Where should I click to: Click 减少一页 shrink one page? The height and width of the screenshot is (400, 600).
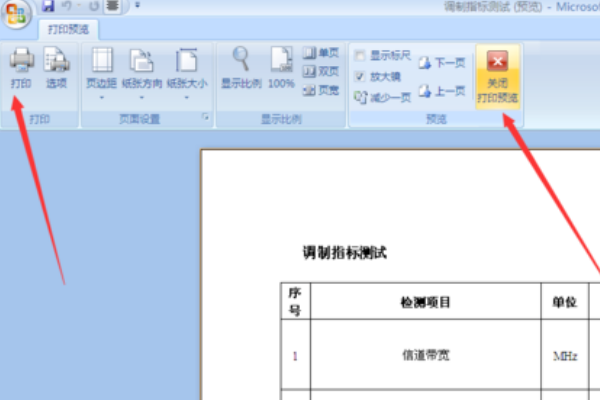coord(383,98)
